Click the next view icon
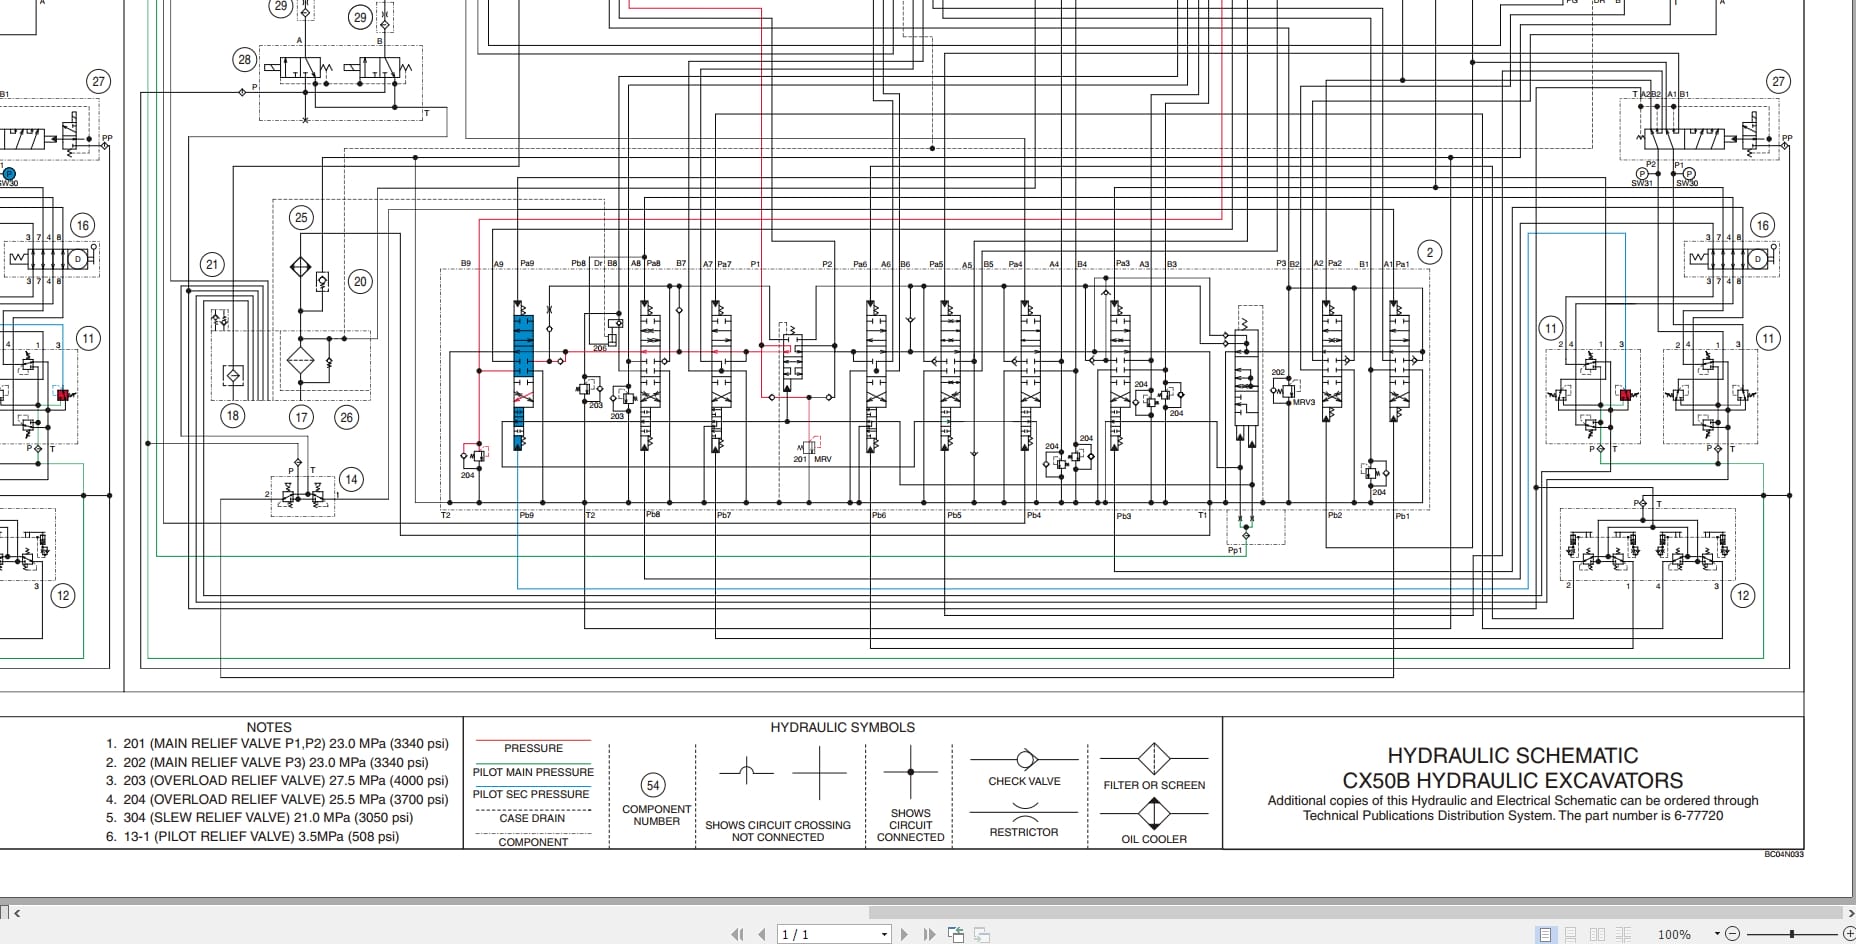Screen dimensions: 1856x944 click(982, 933)
